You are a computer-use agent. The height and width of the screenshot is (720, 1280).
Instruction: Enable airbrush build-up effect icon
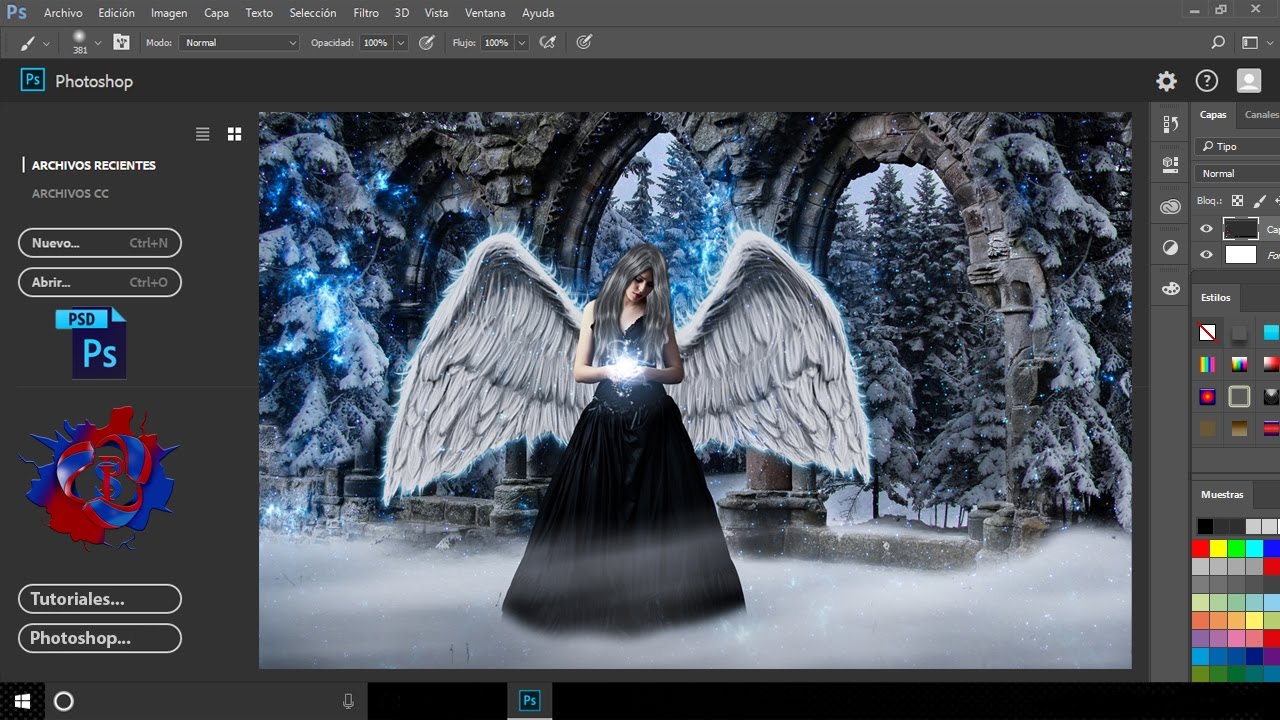[x=548, y=43]
